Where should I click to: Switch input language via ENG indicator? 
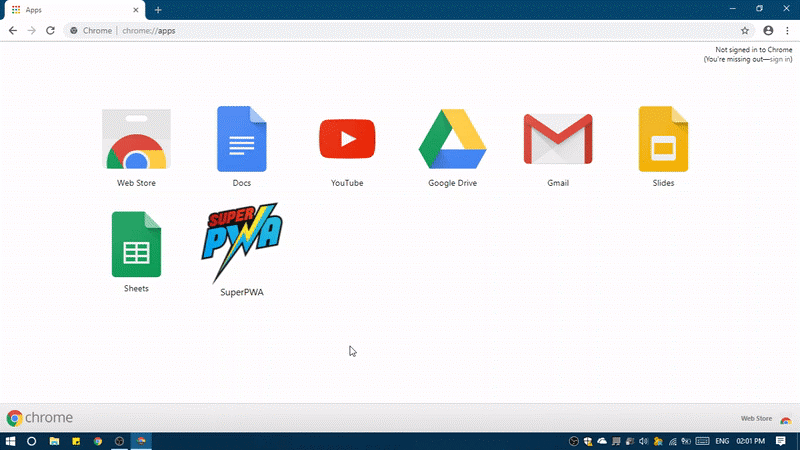(722, 441)
